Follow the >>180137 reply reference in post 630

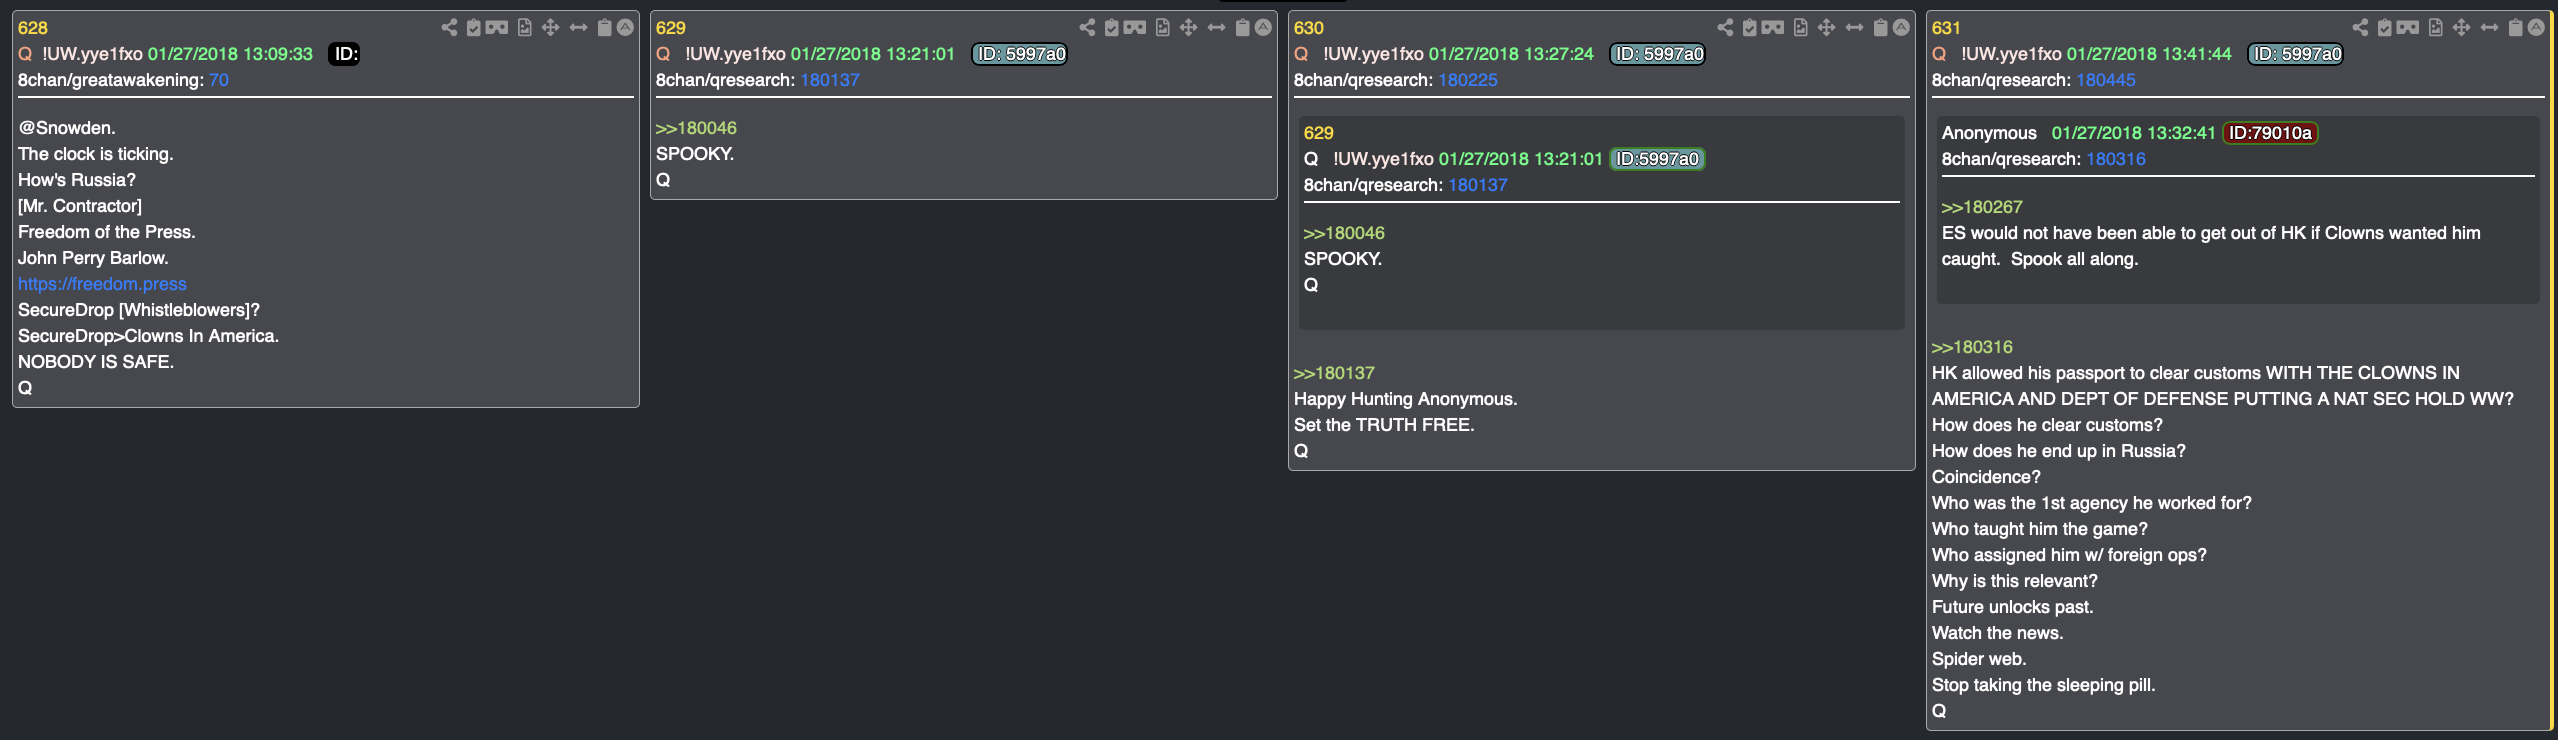click(x=1334, y=373)
